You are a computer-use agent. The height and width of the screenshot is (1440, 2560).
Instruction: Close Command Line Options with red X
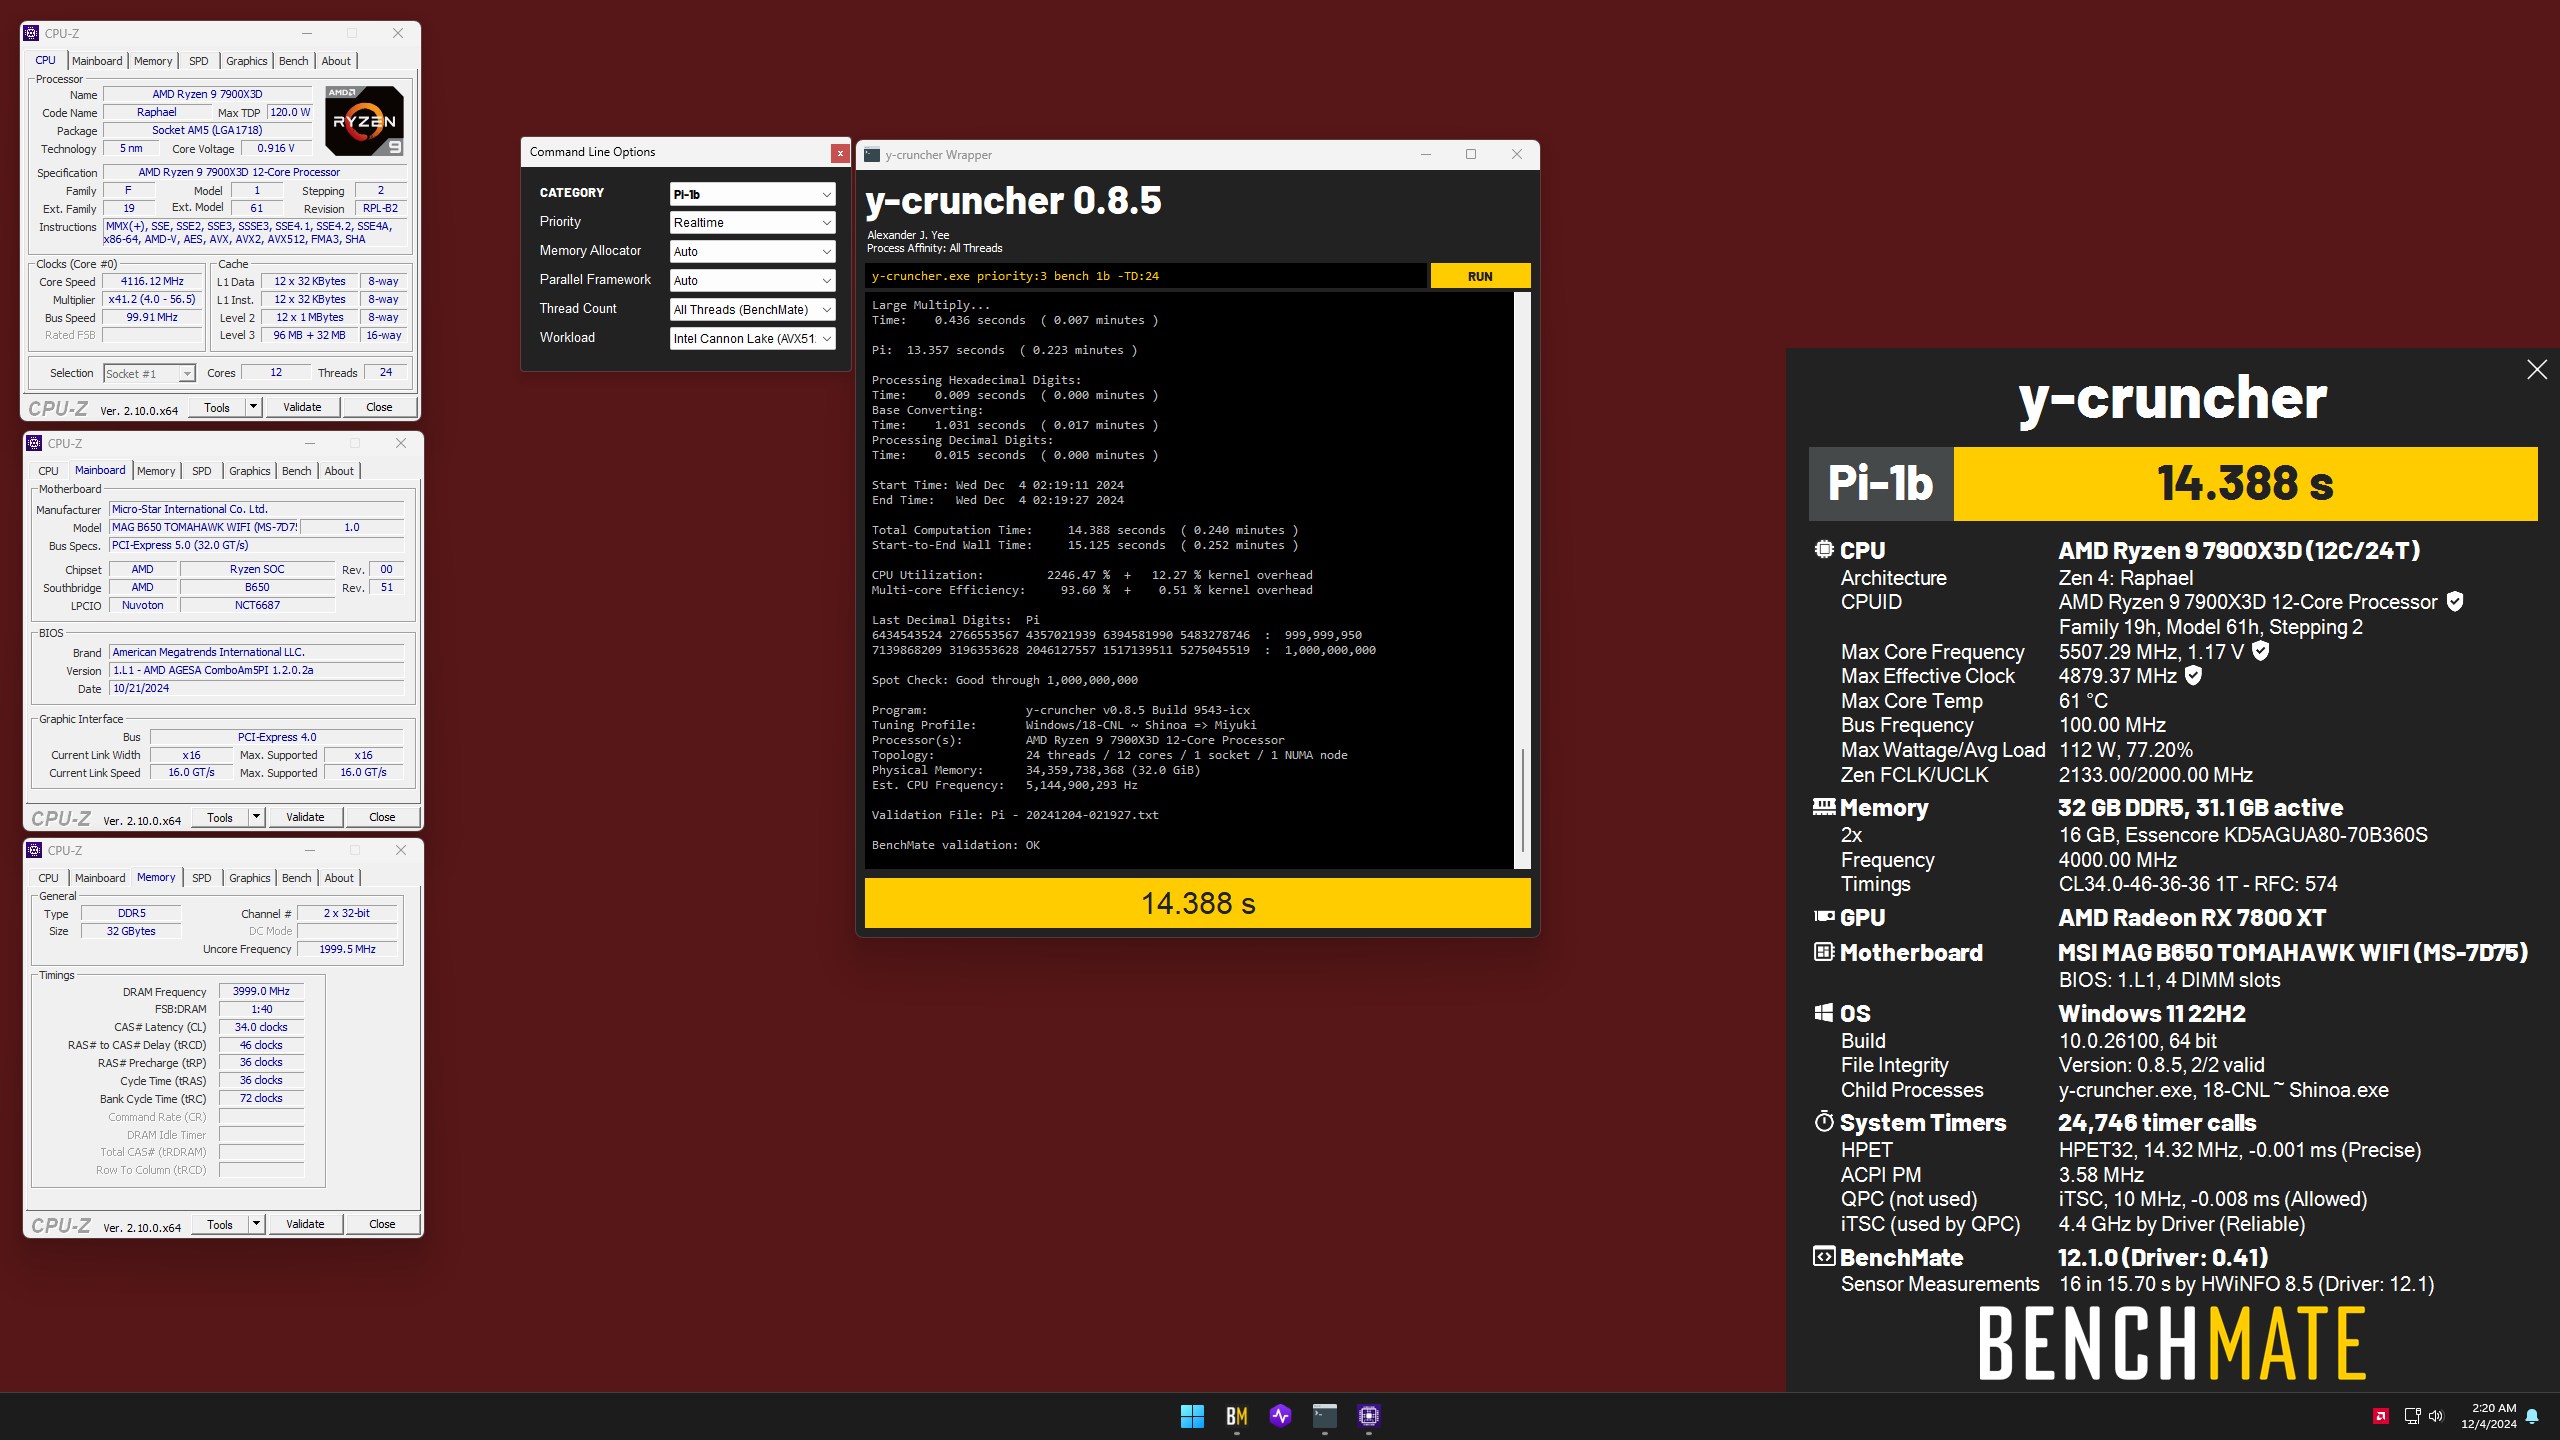(840, 153)
